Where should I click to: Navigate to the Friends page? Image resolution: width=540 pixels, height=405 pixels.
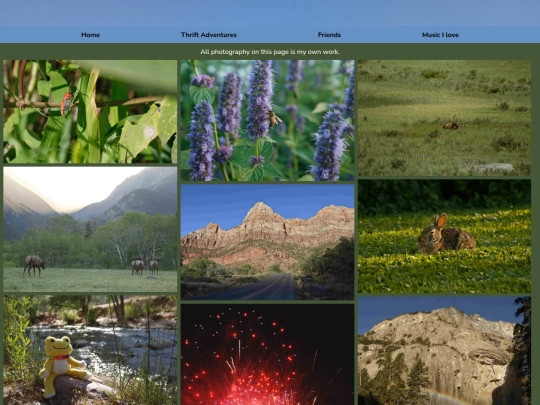(x=329, y=35)
